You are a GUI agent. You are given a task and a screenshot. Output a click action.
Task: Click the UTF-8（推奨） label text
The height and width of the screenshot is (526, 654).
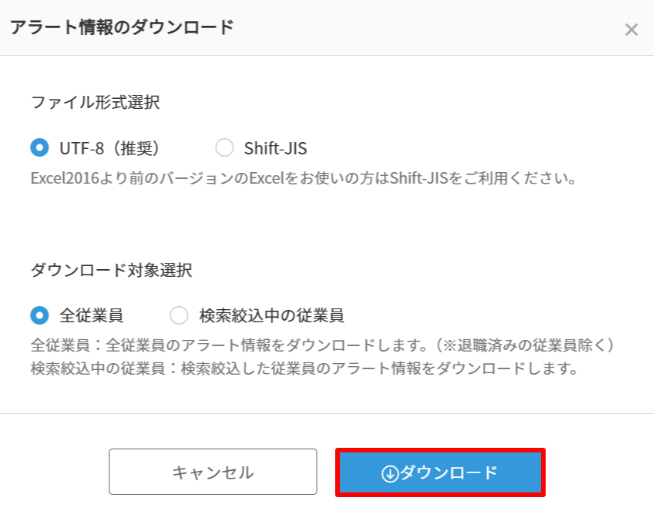pyautogui.click(x=109, y=148)
